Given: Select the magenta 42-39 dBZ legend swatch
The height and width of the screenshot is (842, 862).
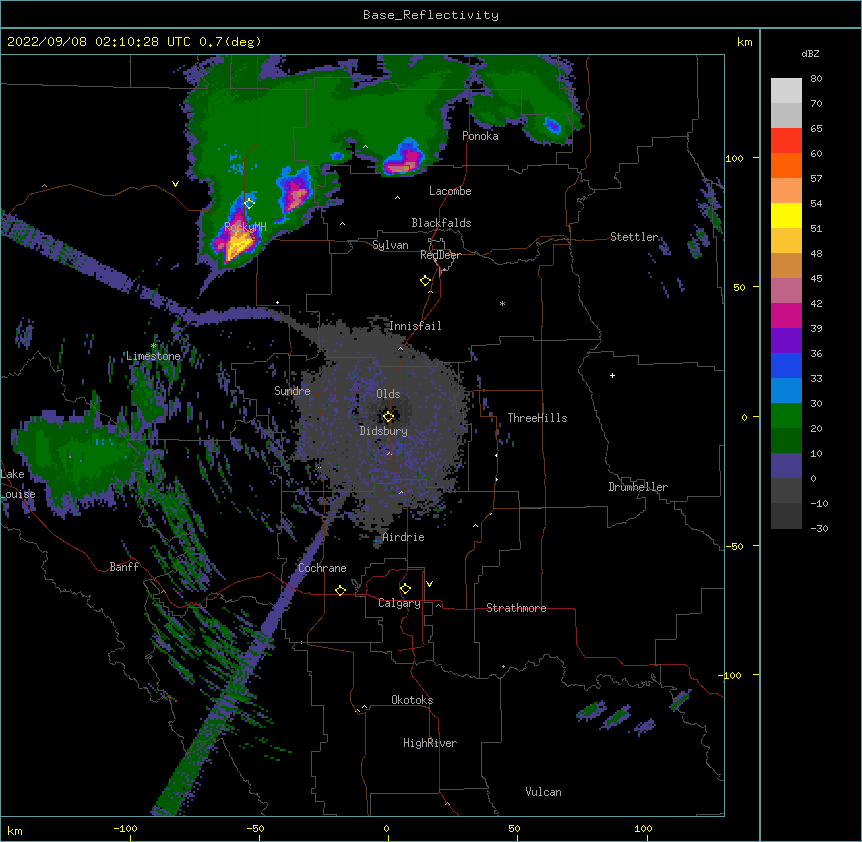Looking at the screenshot, I should pyautogui.click(x=786, y=315).
